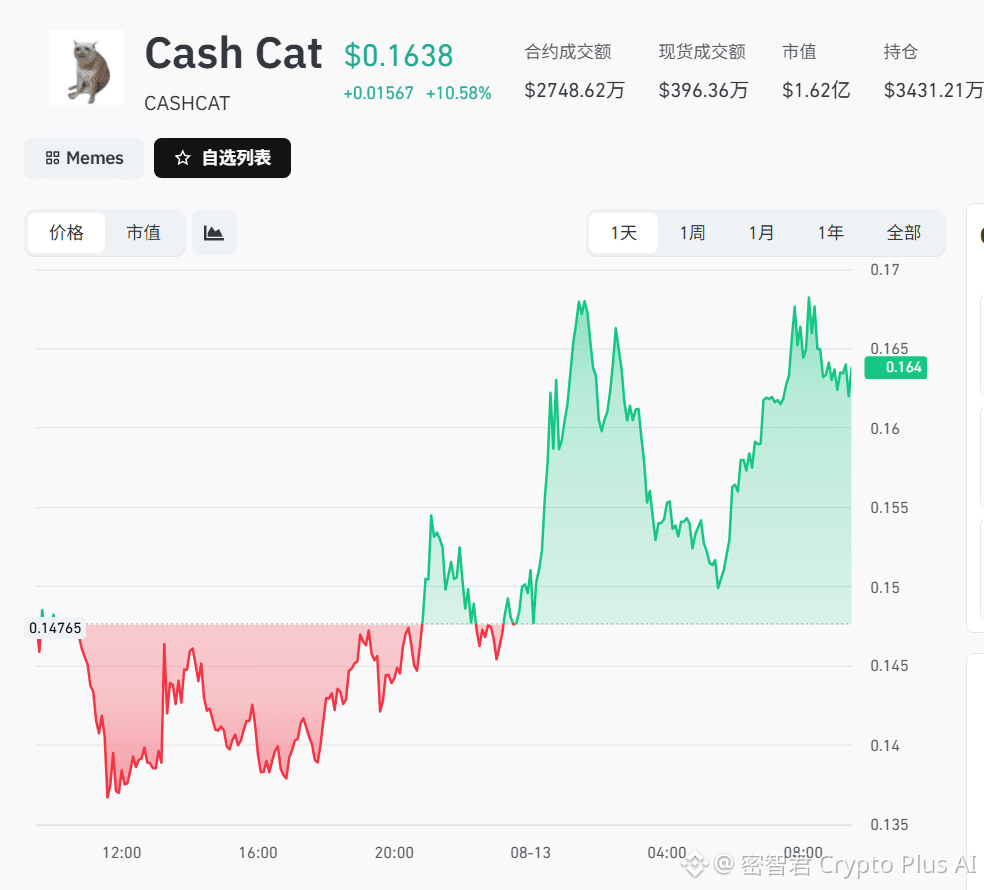Click the 现货成交额 label

702,52
